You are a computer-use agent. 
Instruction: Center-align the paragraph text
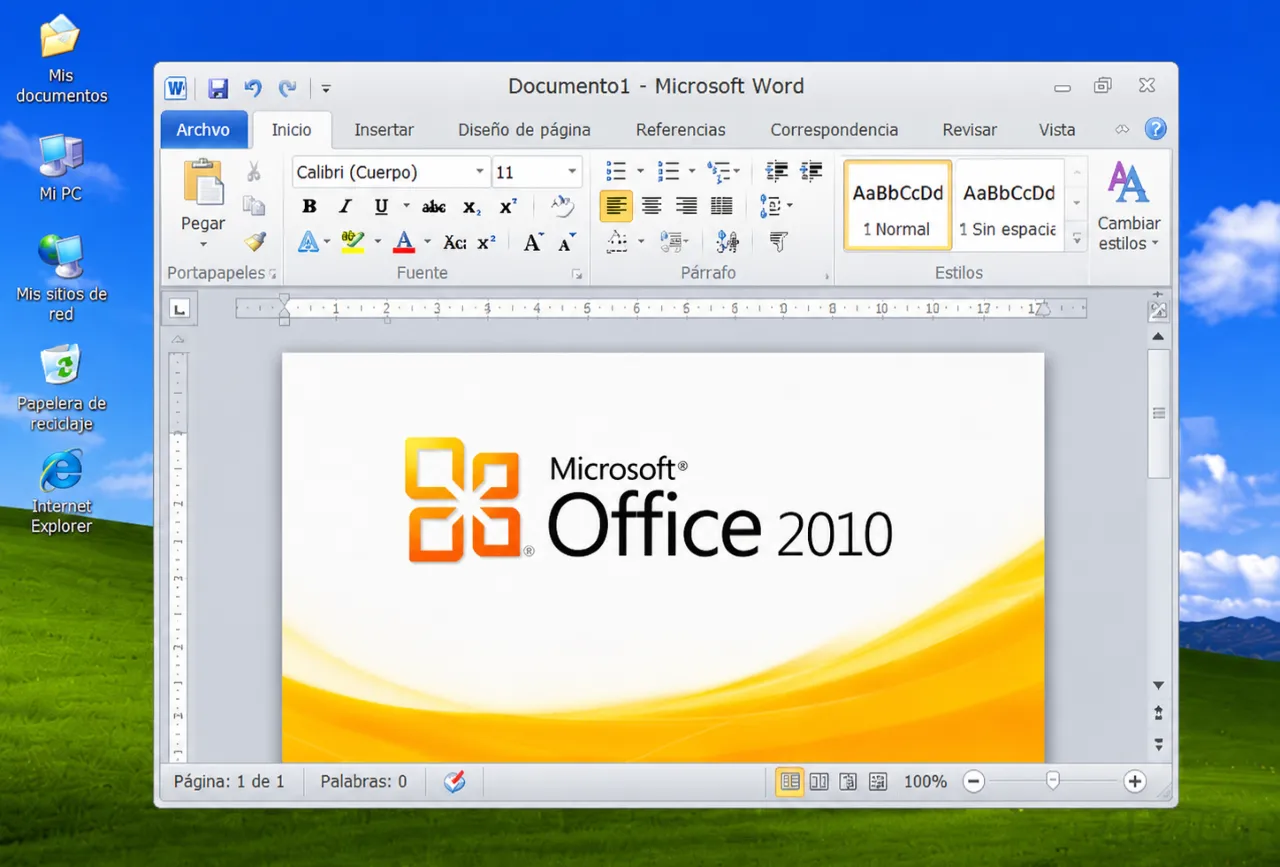(651, 207)
